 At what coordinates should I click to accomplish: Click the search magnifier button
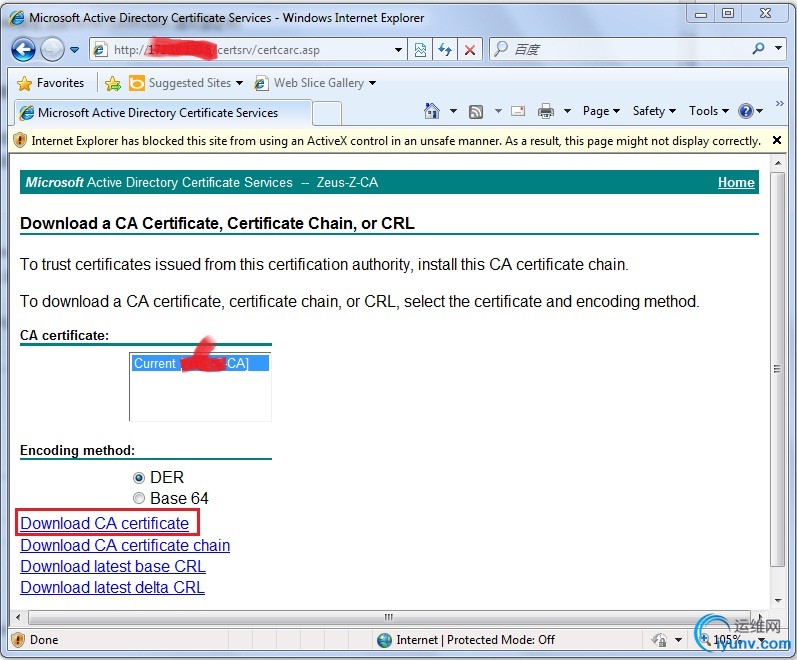point(758,49)
